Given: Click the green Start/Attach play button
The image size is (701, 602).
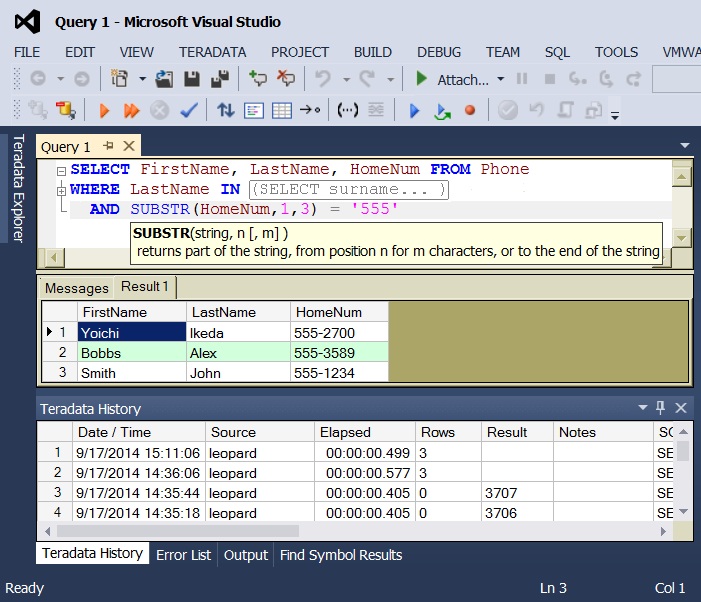Looking at the screenshot, I should pos(421,79).
